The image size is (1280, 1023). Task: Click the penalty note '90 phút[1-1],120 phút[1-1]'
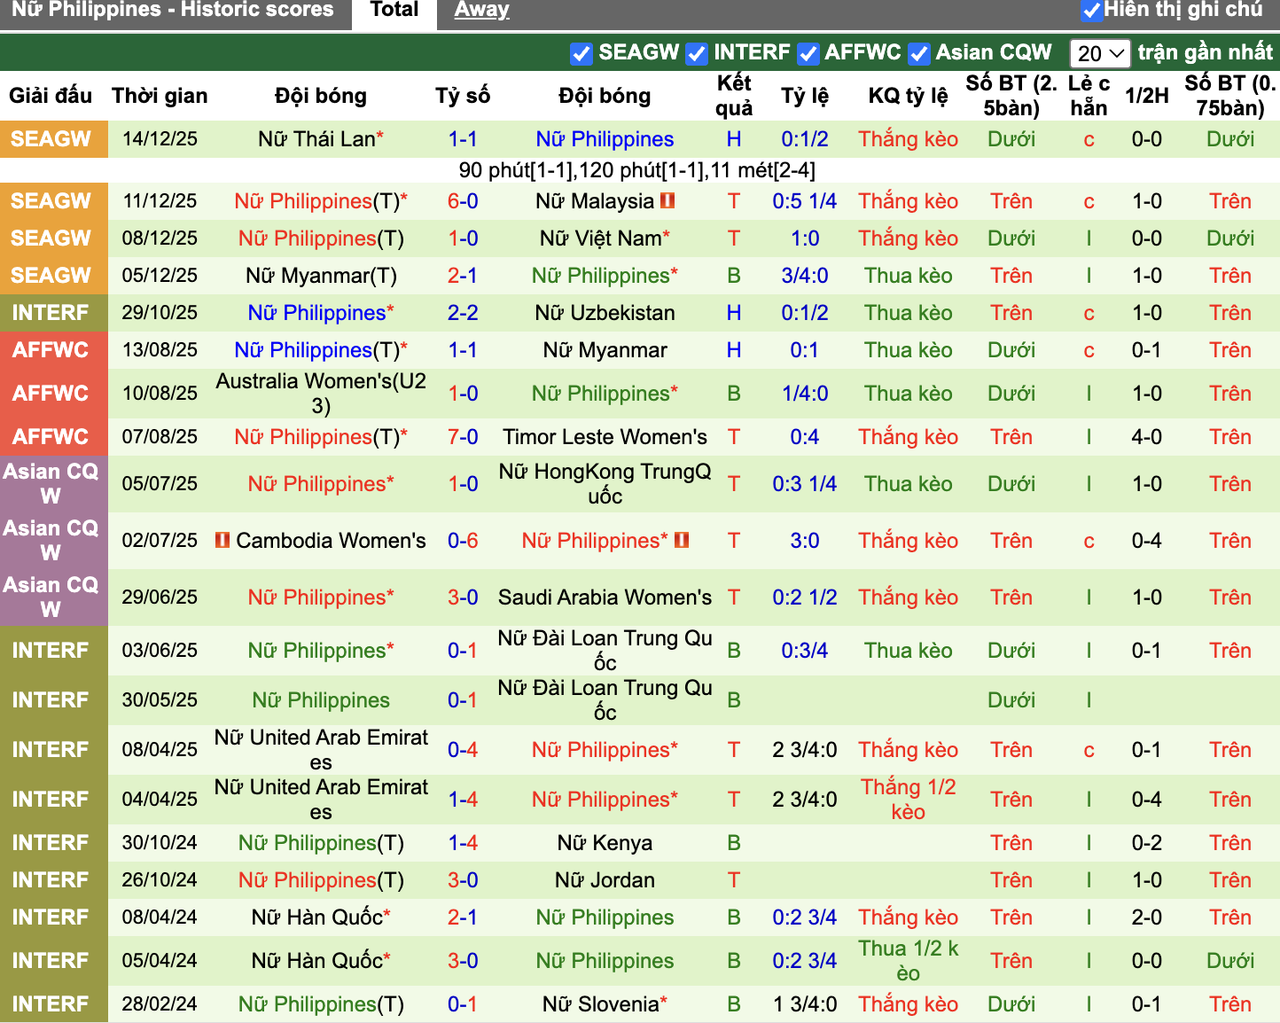pos(637,170)
